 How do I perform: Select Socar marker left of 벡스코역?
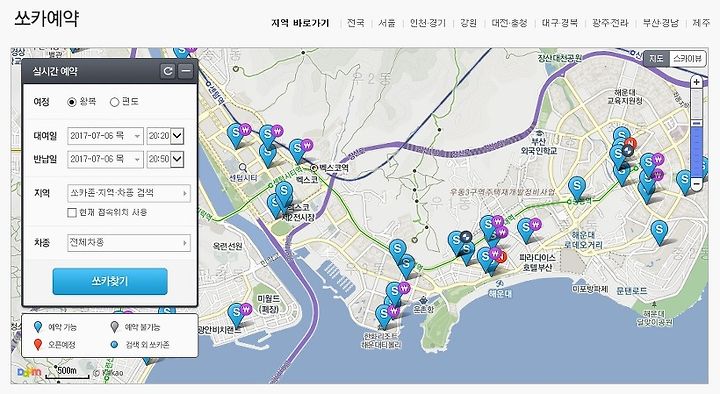click(298, 150)
